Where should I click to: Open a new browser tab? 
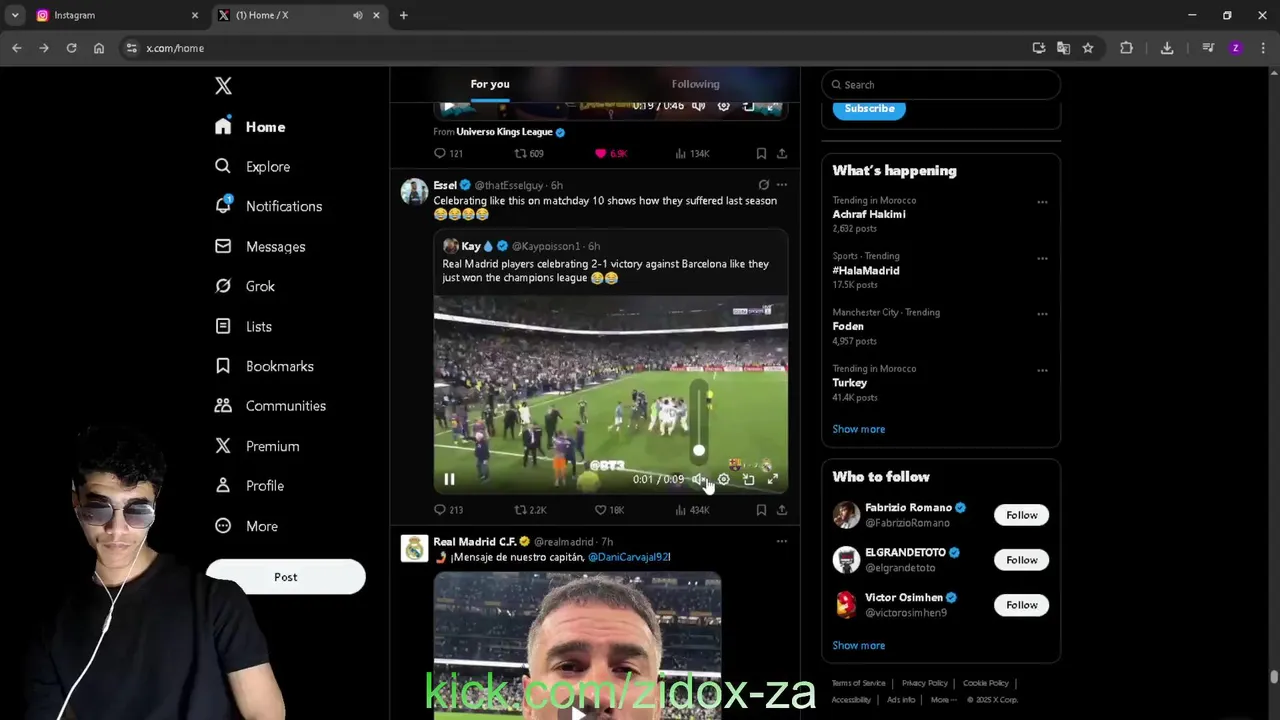point(404,15)
